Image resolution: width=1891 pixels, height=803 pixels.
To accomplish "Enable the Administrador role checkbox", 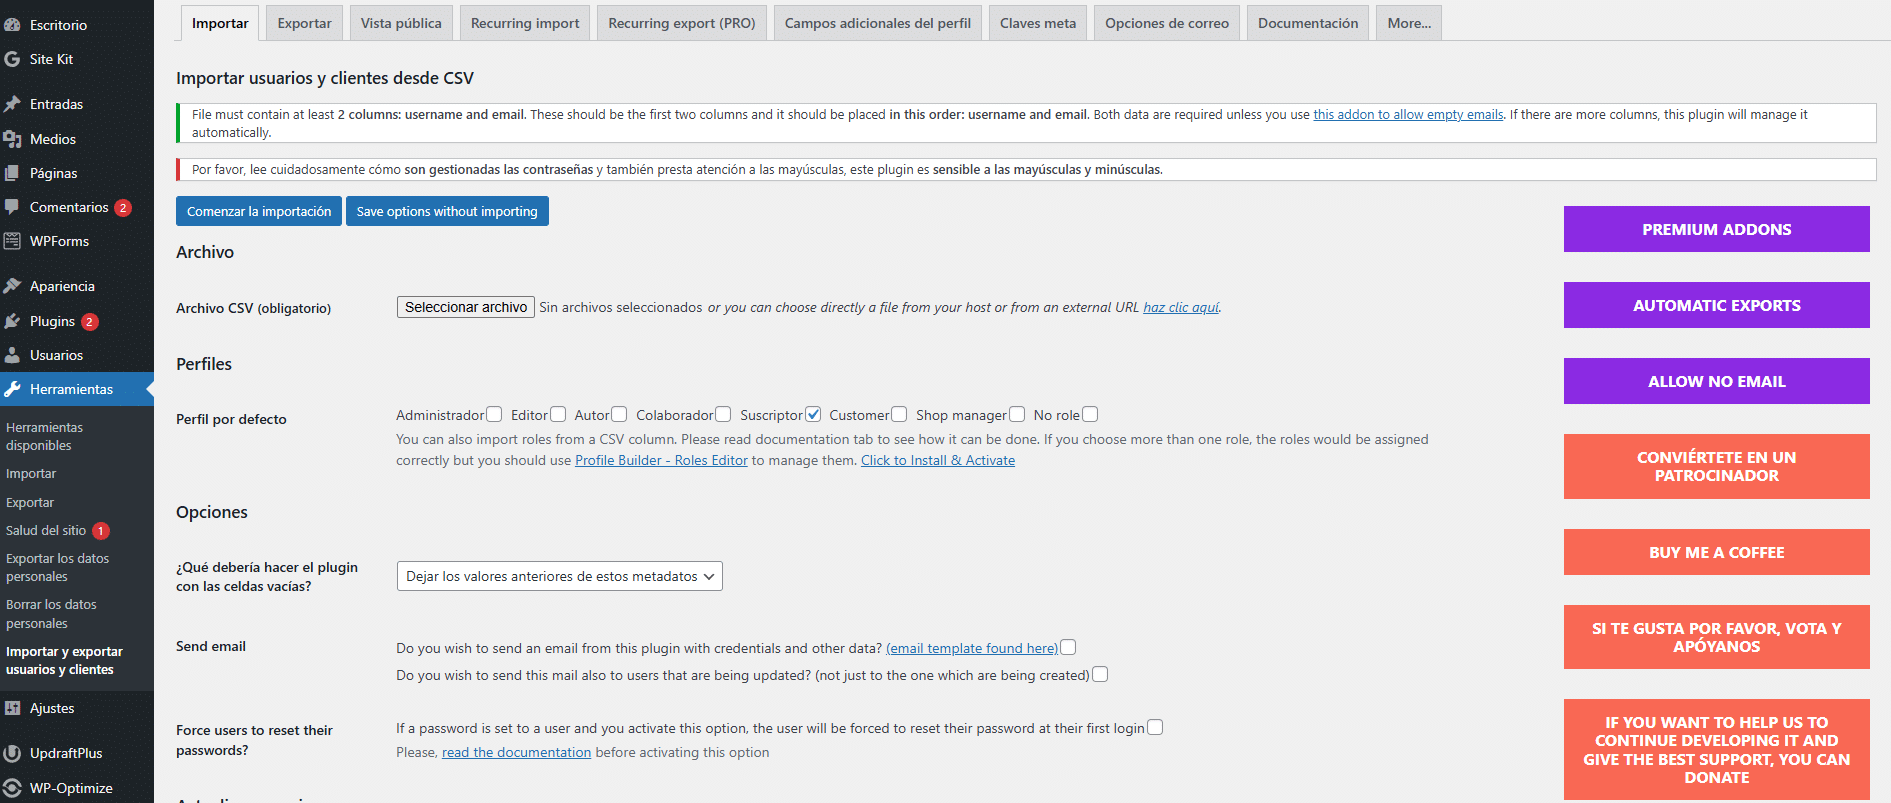I will pos(494,414).
